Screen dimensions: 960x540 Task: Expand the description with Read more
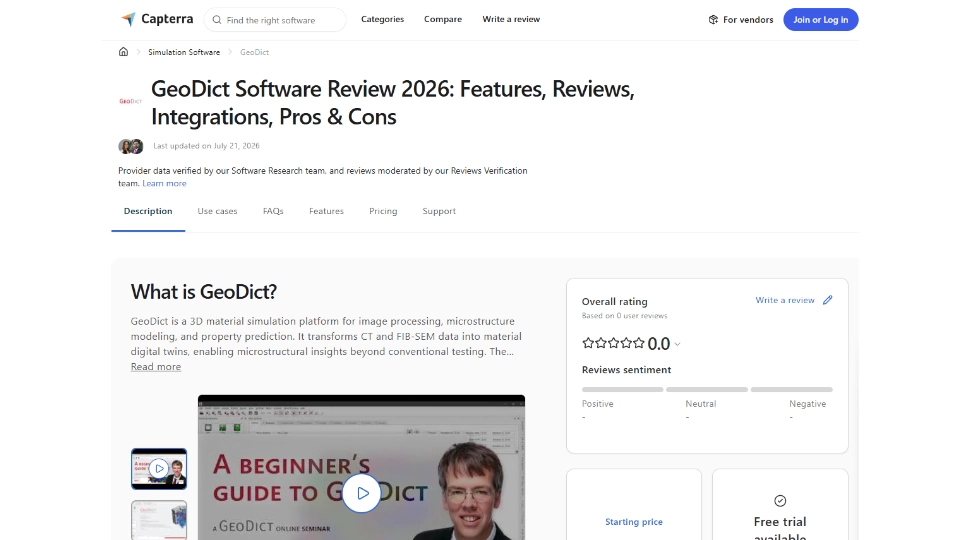point(156,367)
